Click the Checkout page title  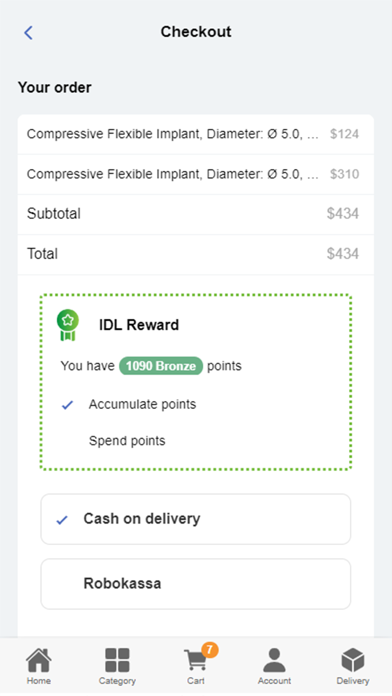[x=196, y=32]
